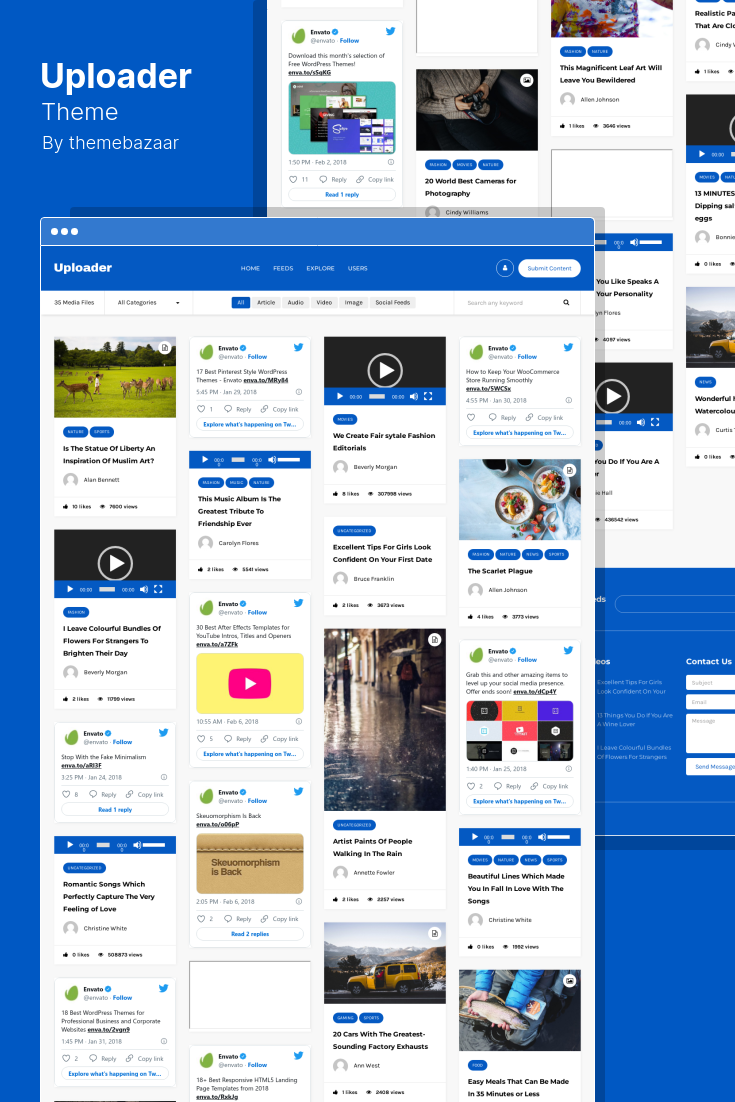This screenshot has height=1102, width=735.
Task: Click Twitter bird on 'Stop With the Fake Minimalism' tweet
Action: click(x=163, y=732)
